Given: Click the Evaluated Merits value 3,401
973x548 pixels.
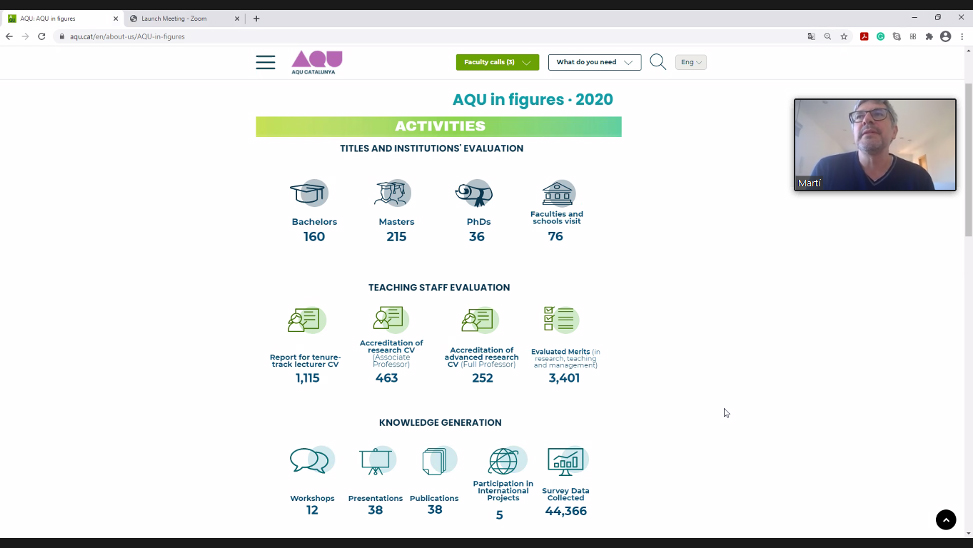Looking at the screenshot, I should pyautogui.click(x=564, y=378).
